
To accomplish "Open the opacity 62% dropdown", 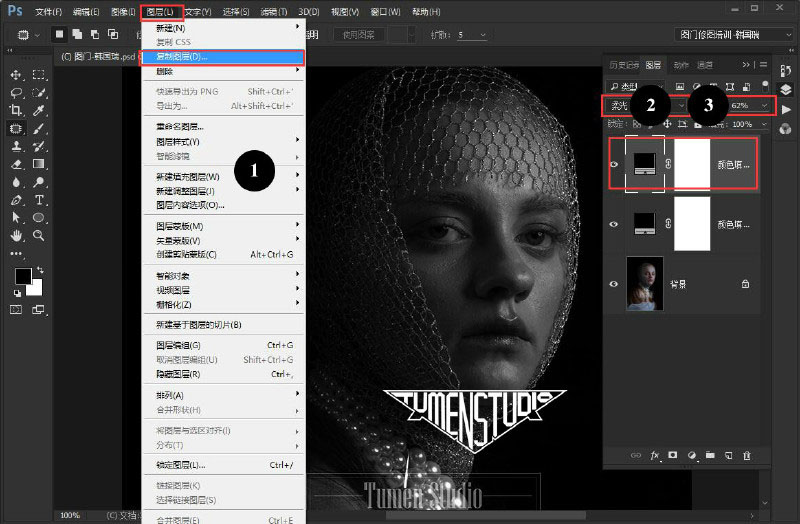I will (x=749, y=106).
